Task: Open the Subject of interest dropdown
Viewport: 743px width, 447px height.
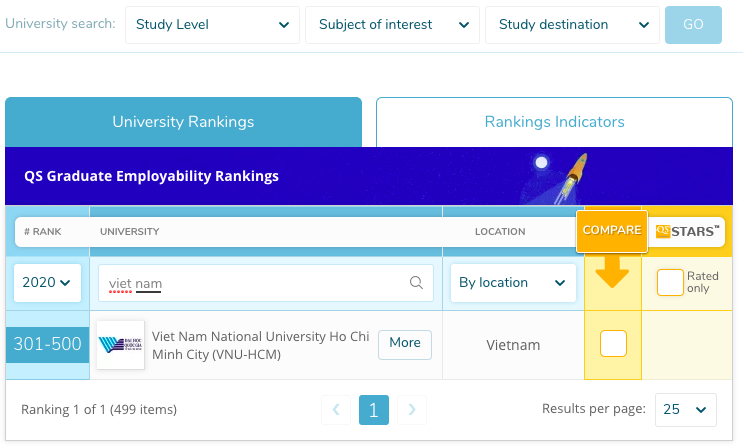Action: click(392, 25)
